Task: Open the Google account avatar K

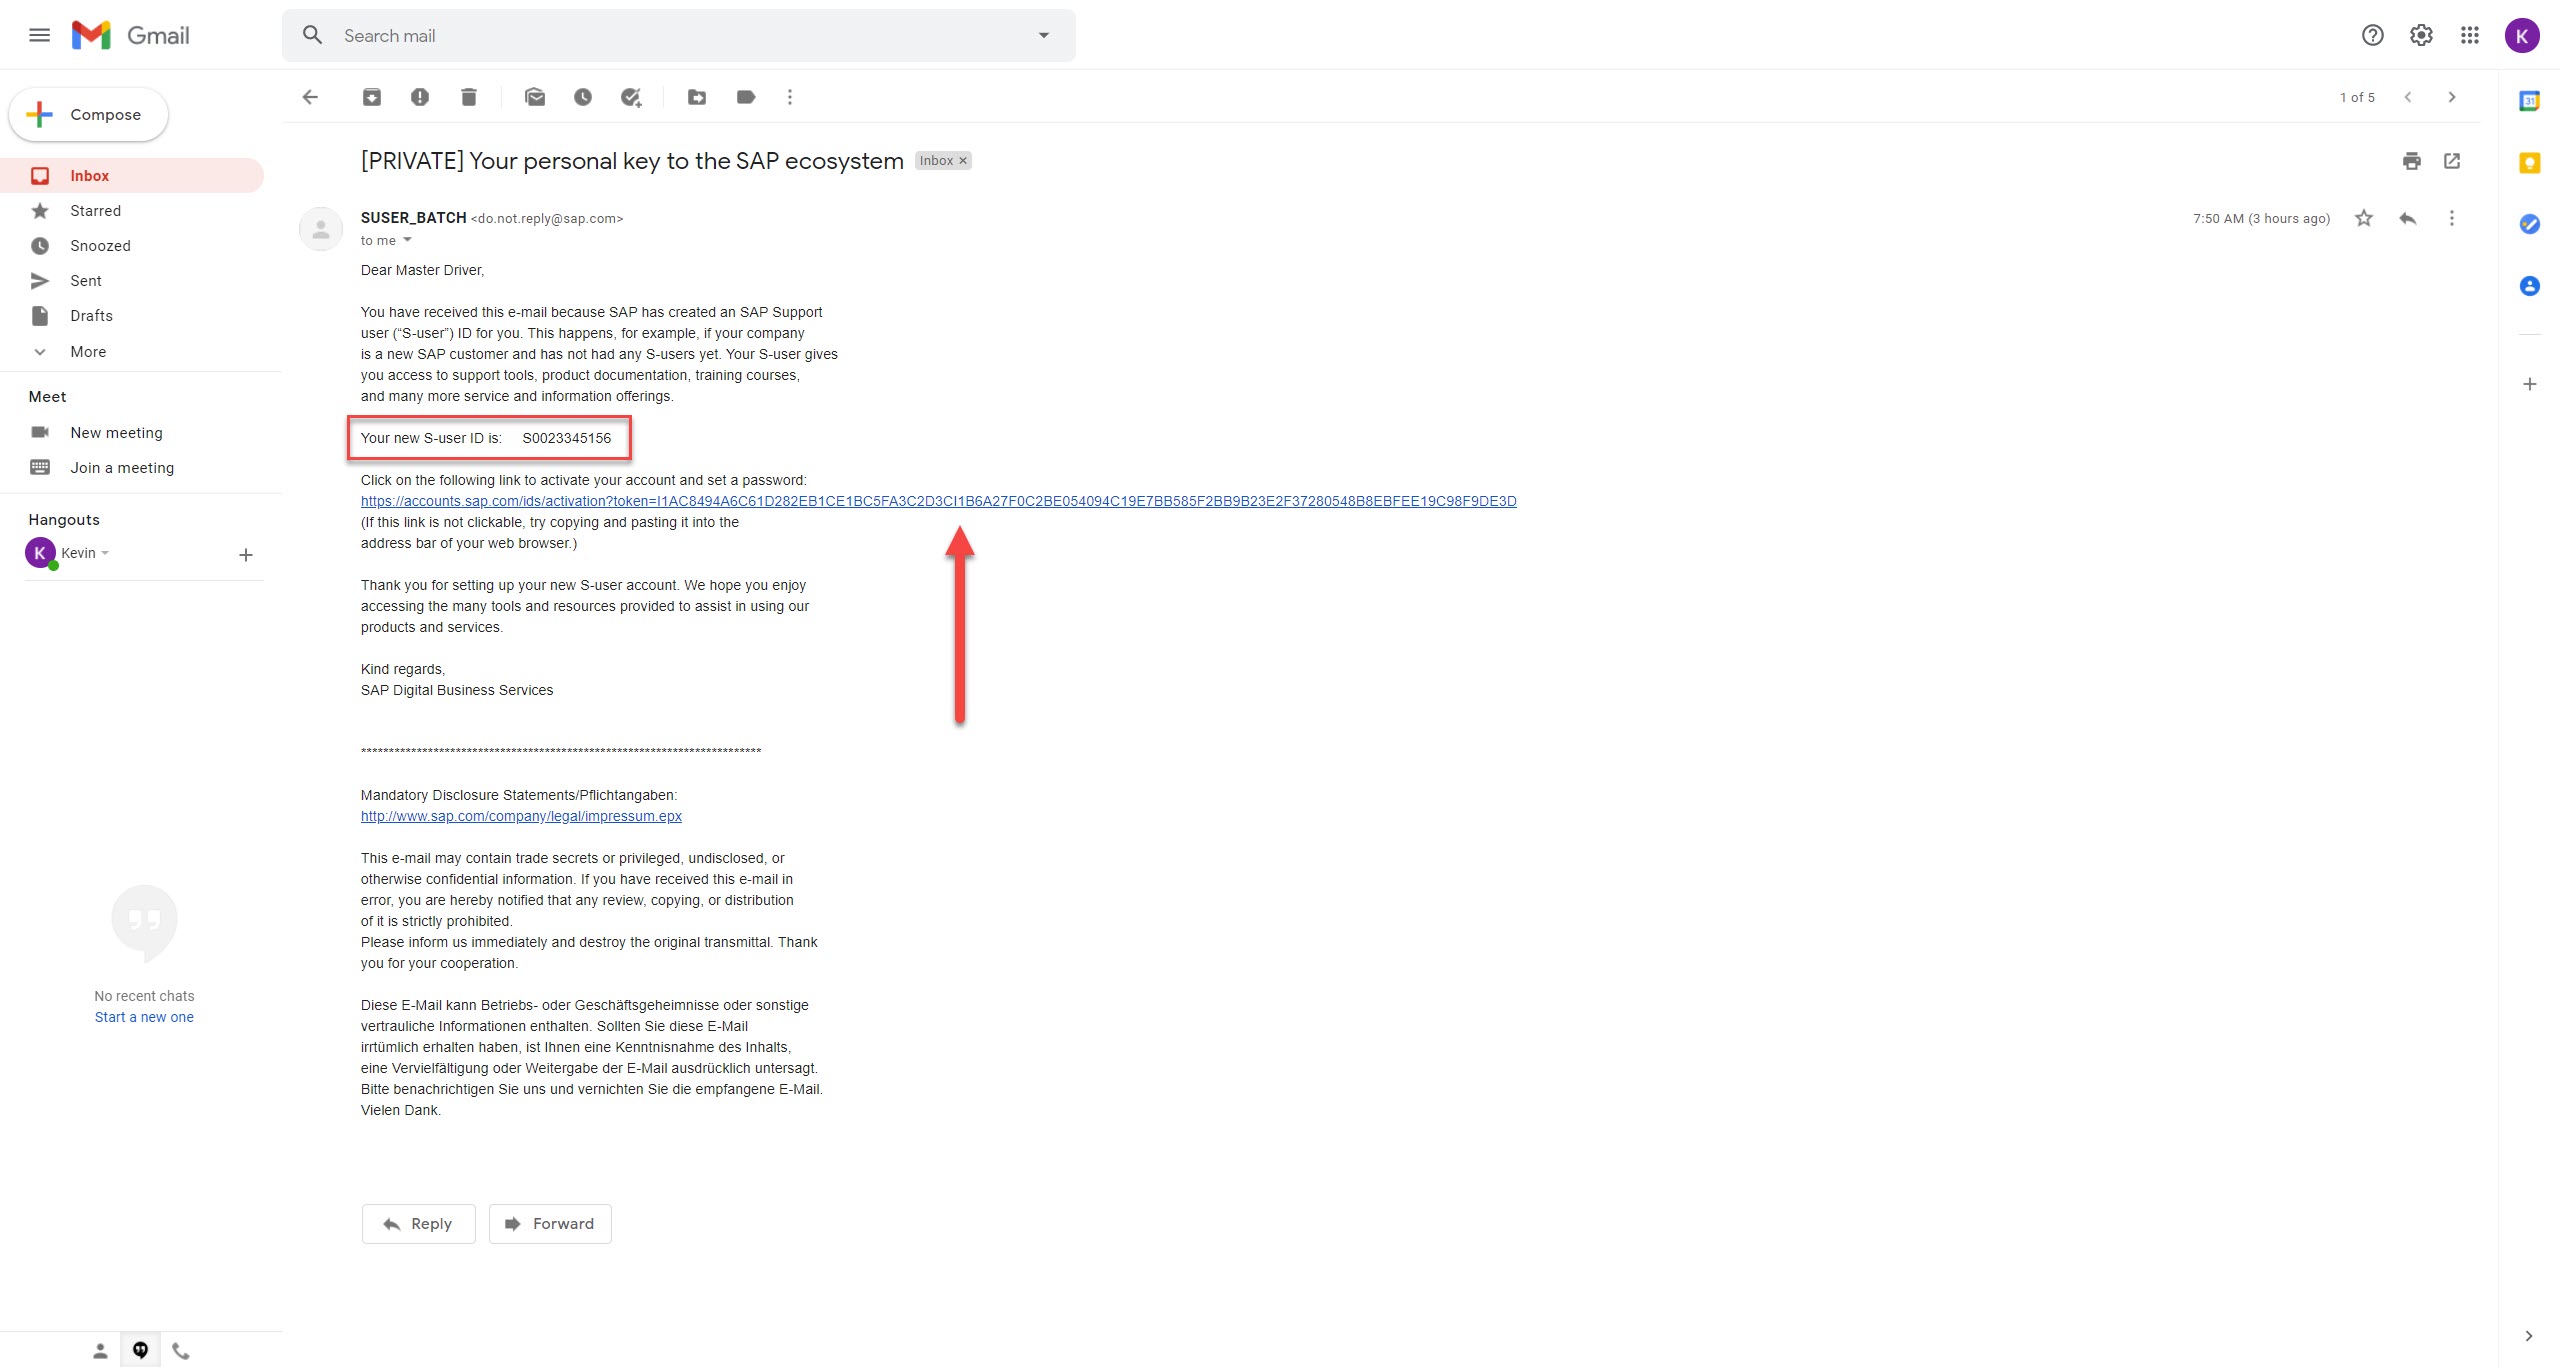Action: click(x=2522, y=35)
